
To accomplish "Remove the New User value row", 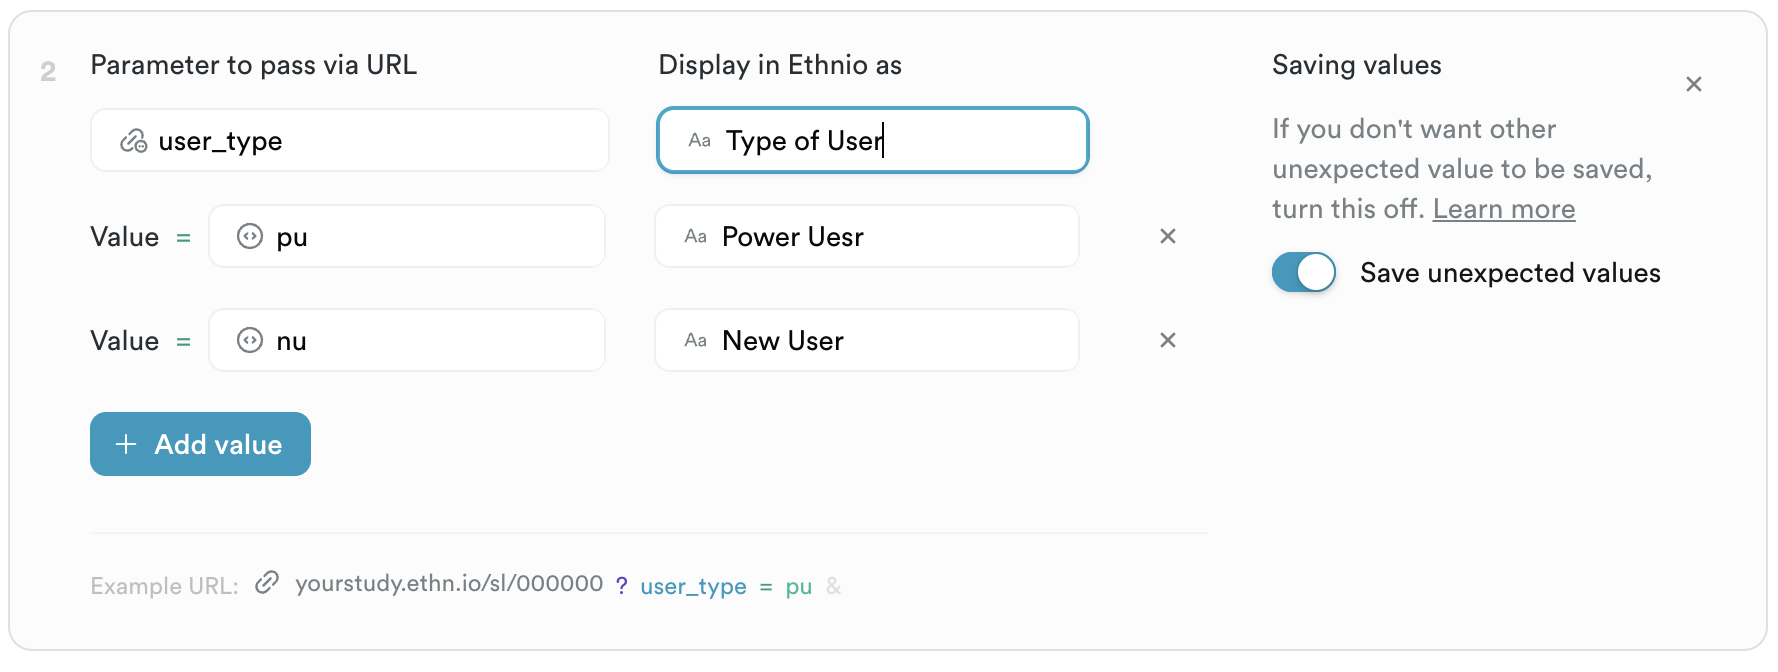I will click(1167, 341).
